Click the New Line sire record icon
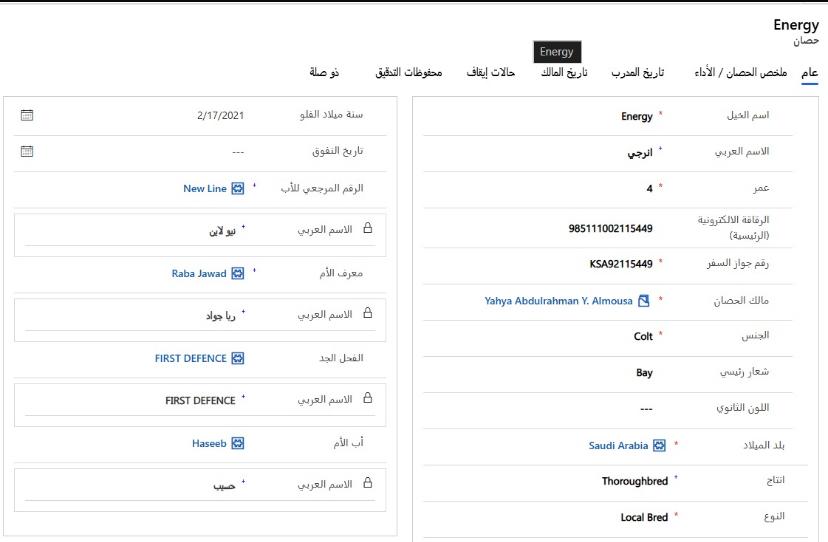828x542 pixels. [238, 188]
